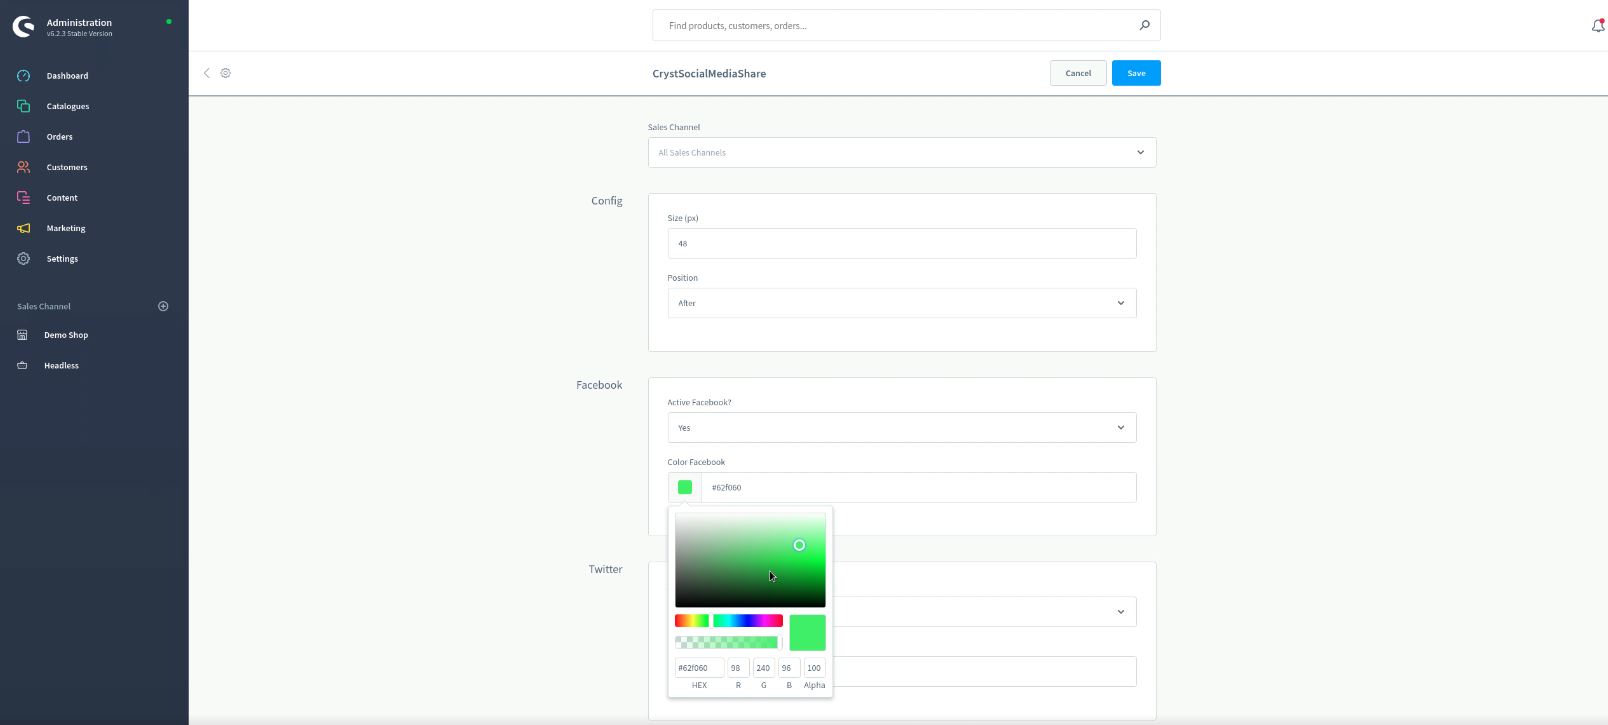This screenshot has height=725, width=1608.
Task: Click the G value field
Action: point(763,668)
